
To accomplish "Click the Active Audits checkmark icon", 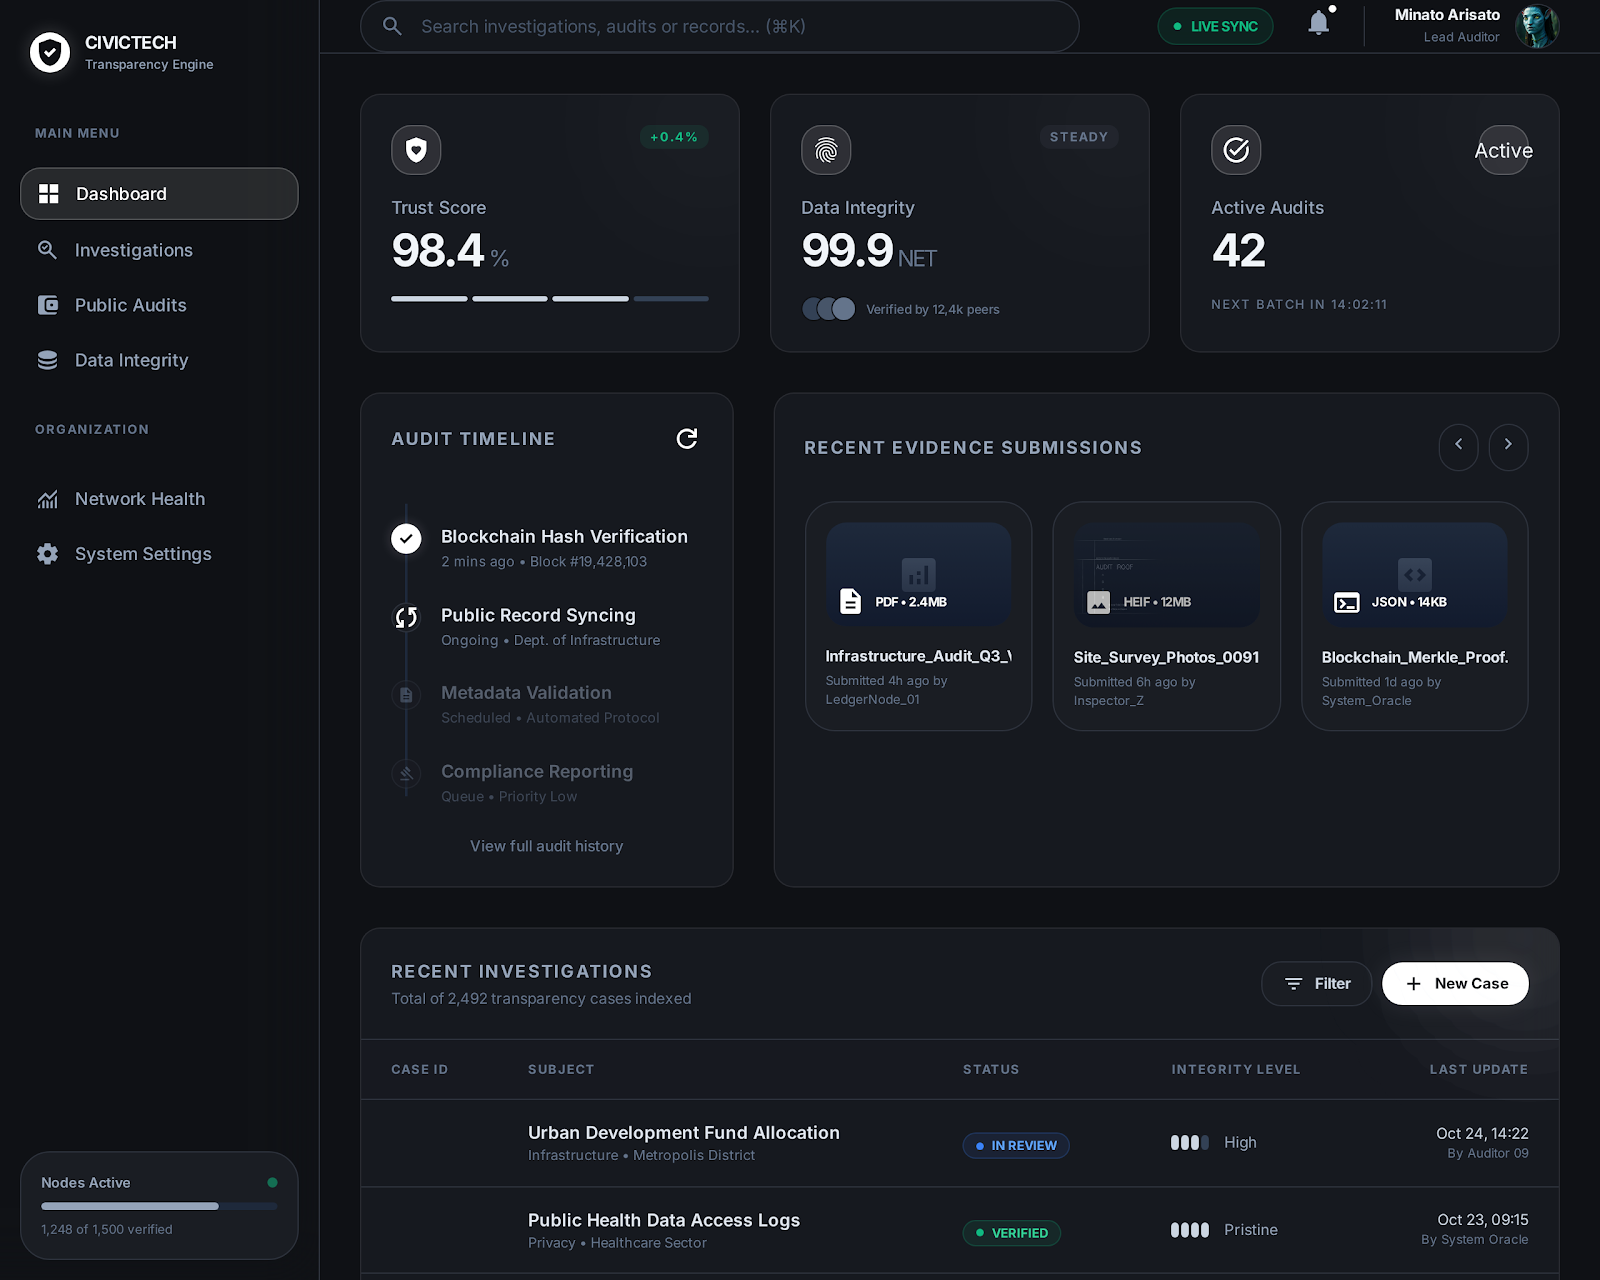I will pyautogui.click(x=1236, y=150).
